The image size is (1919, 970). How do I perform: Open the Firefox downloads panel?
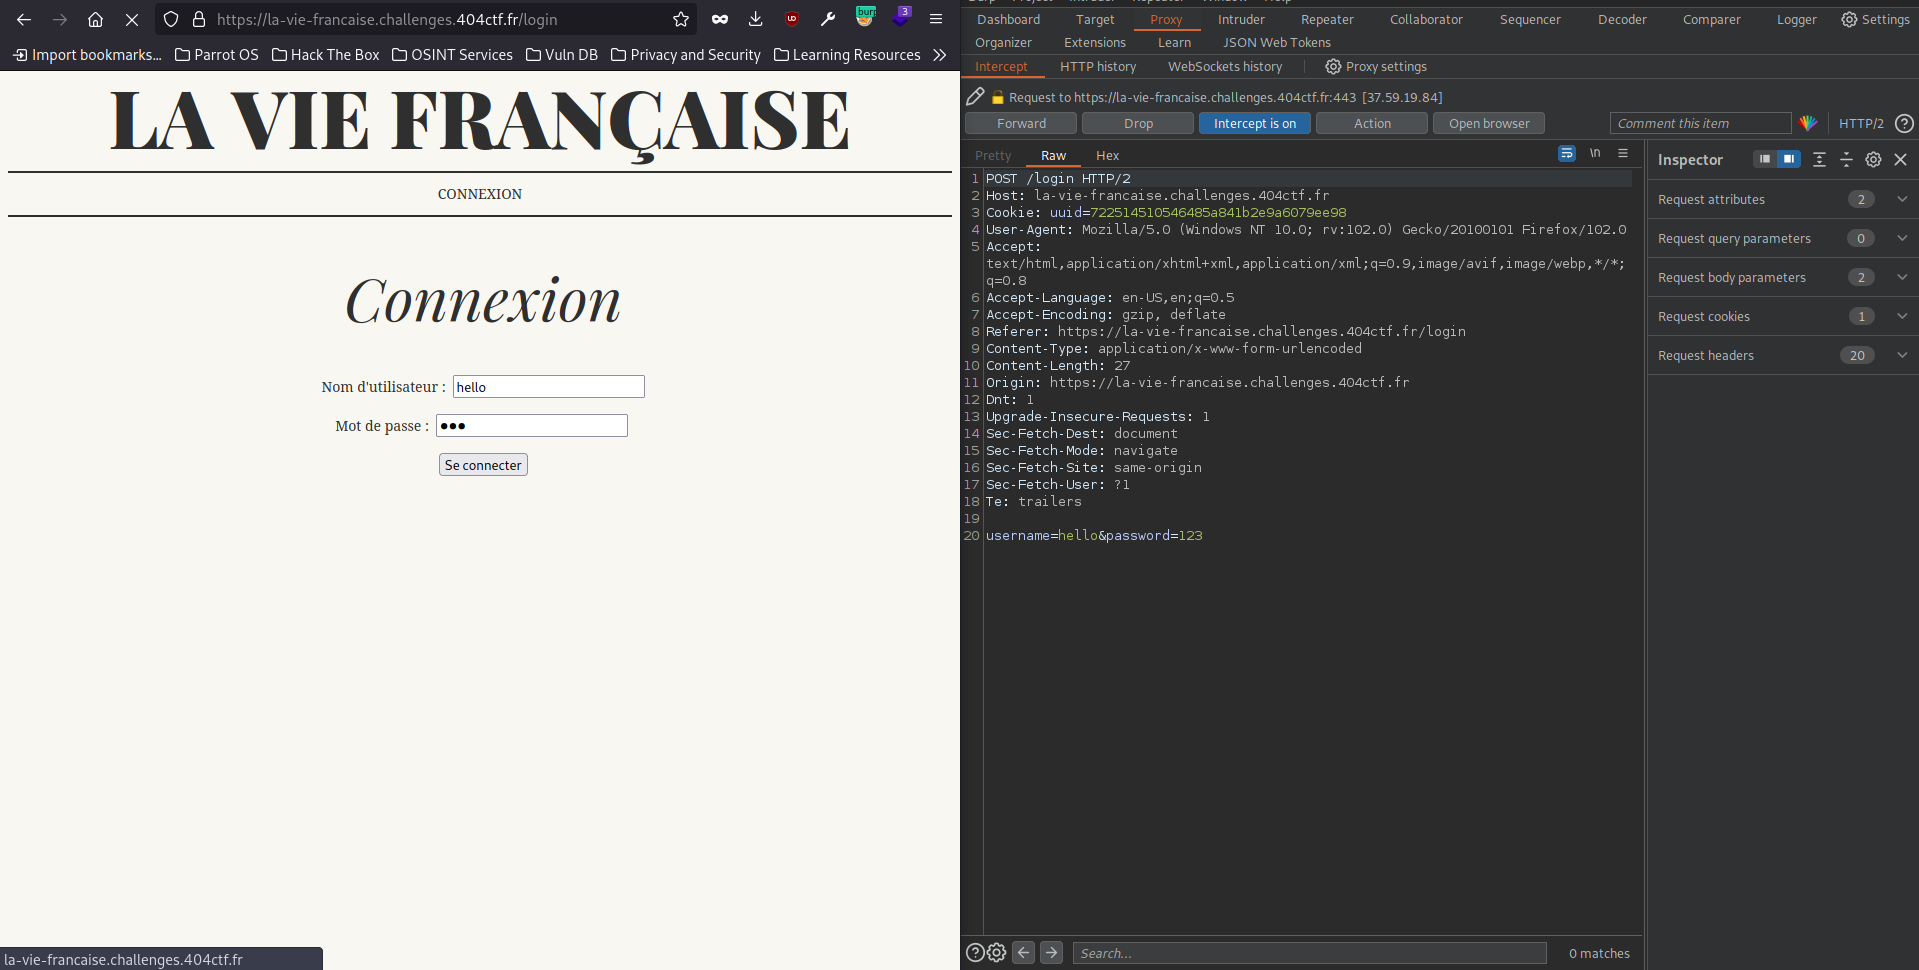756,19
